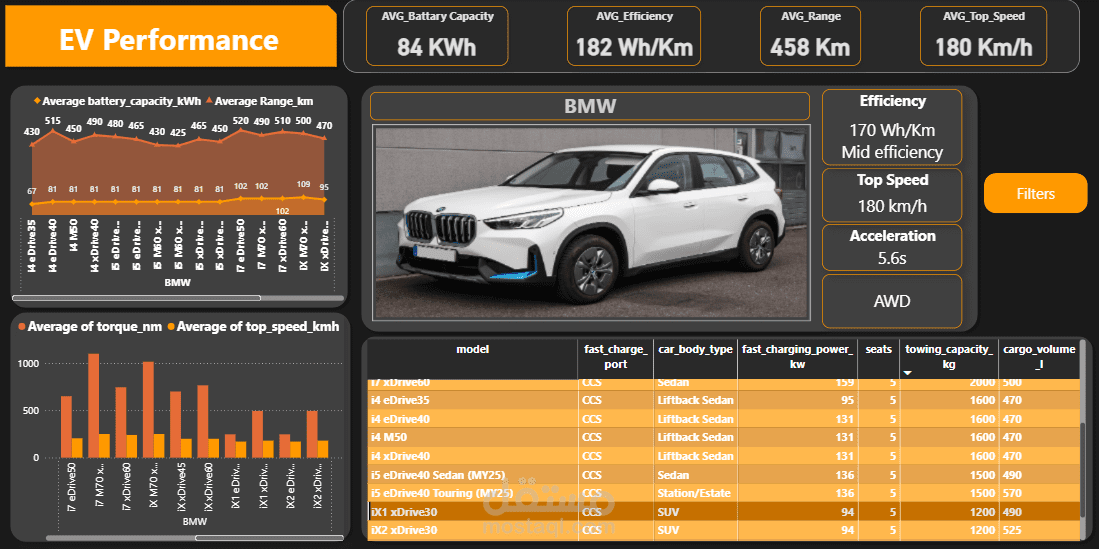Click the AWD drivetrain card
The image size is (1099, 549).
892,301
